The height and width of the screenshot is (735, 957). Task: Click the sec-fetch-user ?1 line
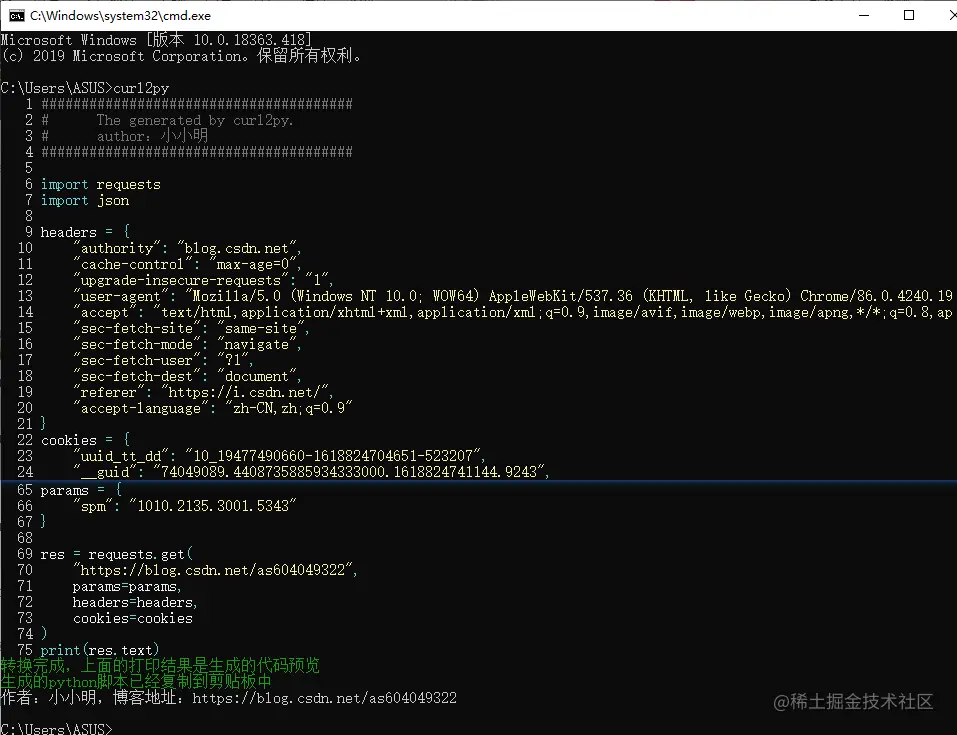pos(163,360)
